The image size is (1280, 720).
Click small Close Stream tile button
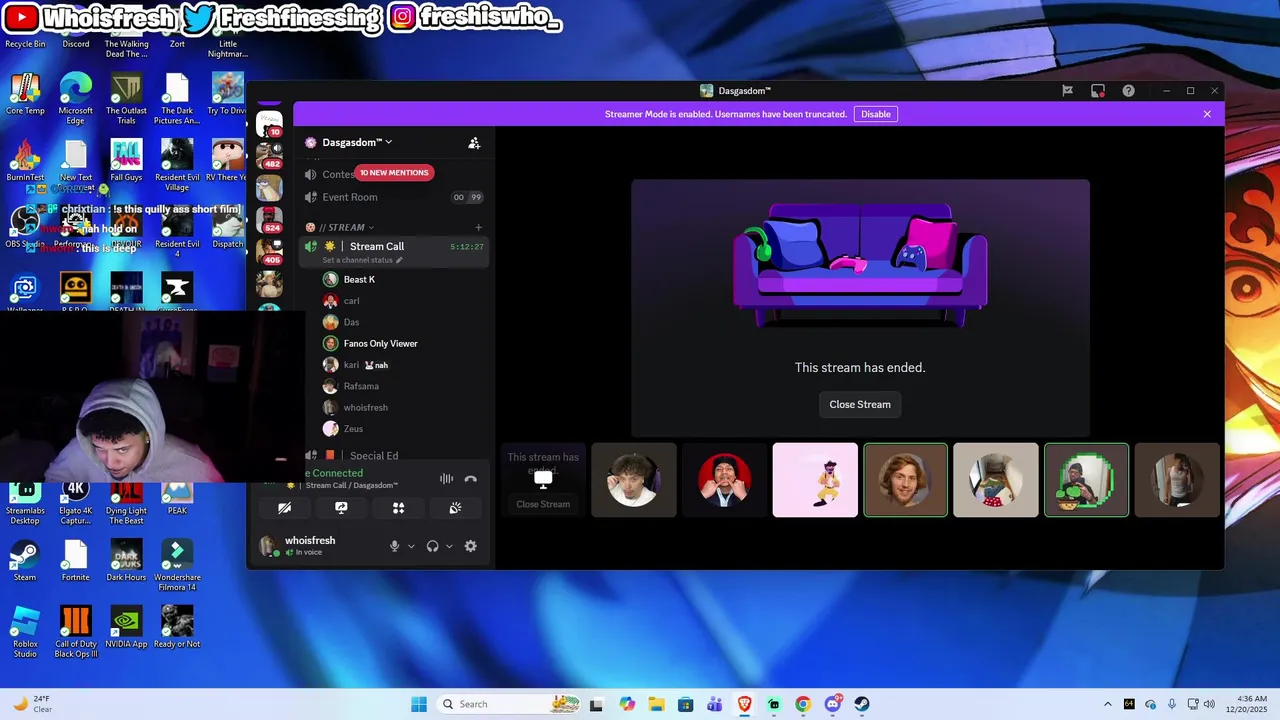click(543, 504)
